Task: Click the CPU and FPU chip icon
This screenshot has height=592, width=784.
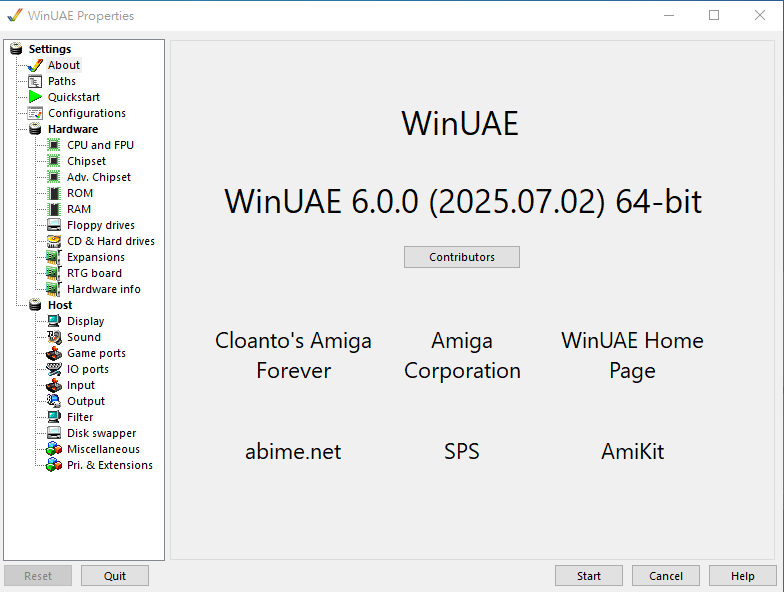Action: coord(54,145)
